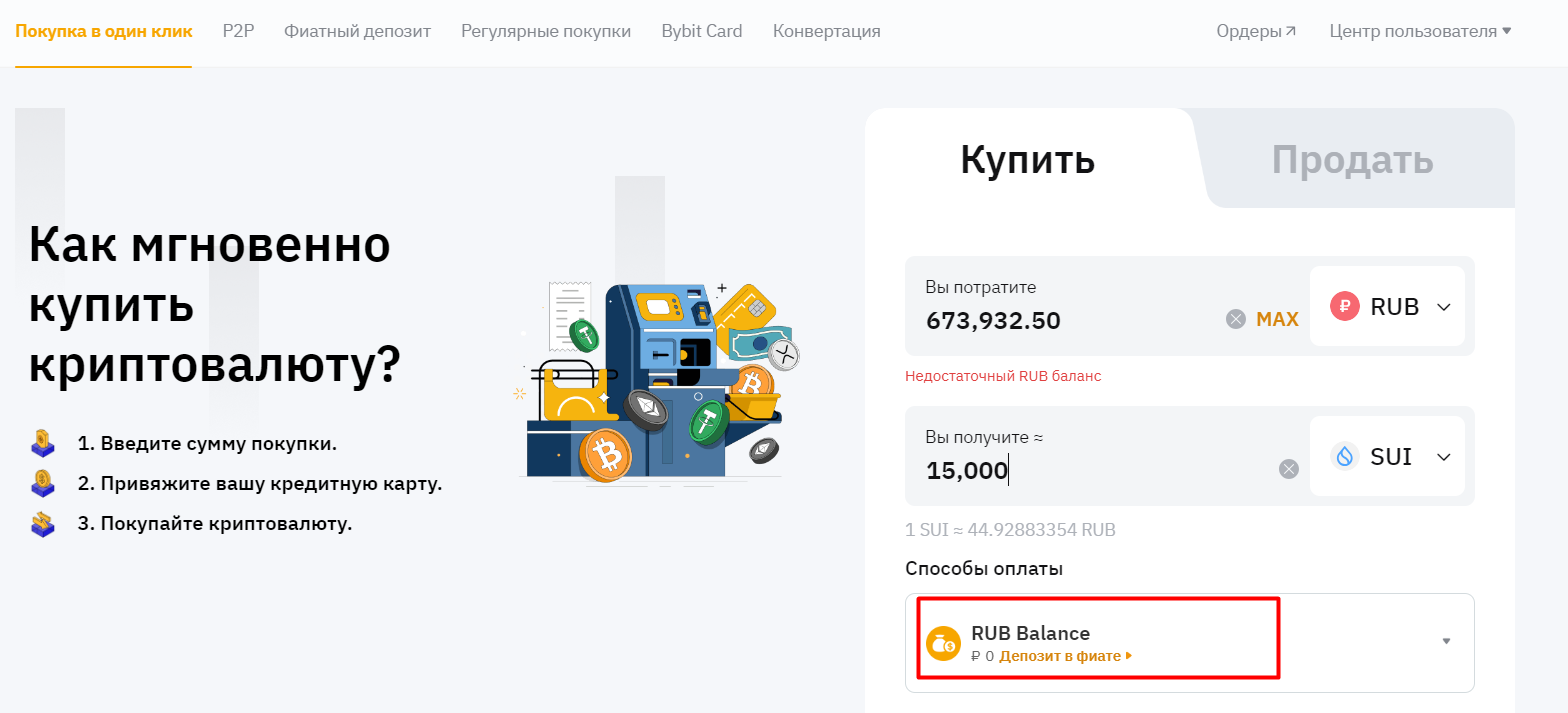Switch to the Продать tab
The height and width of the screenshot is (713, 1568).
1352,160
